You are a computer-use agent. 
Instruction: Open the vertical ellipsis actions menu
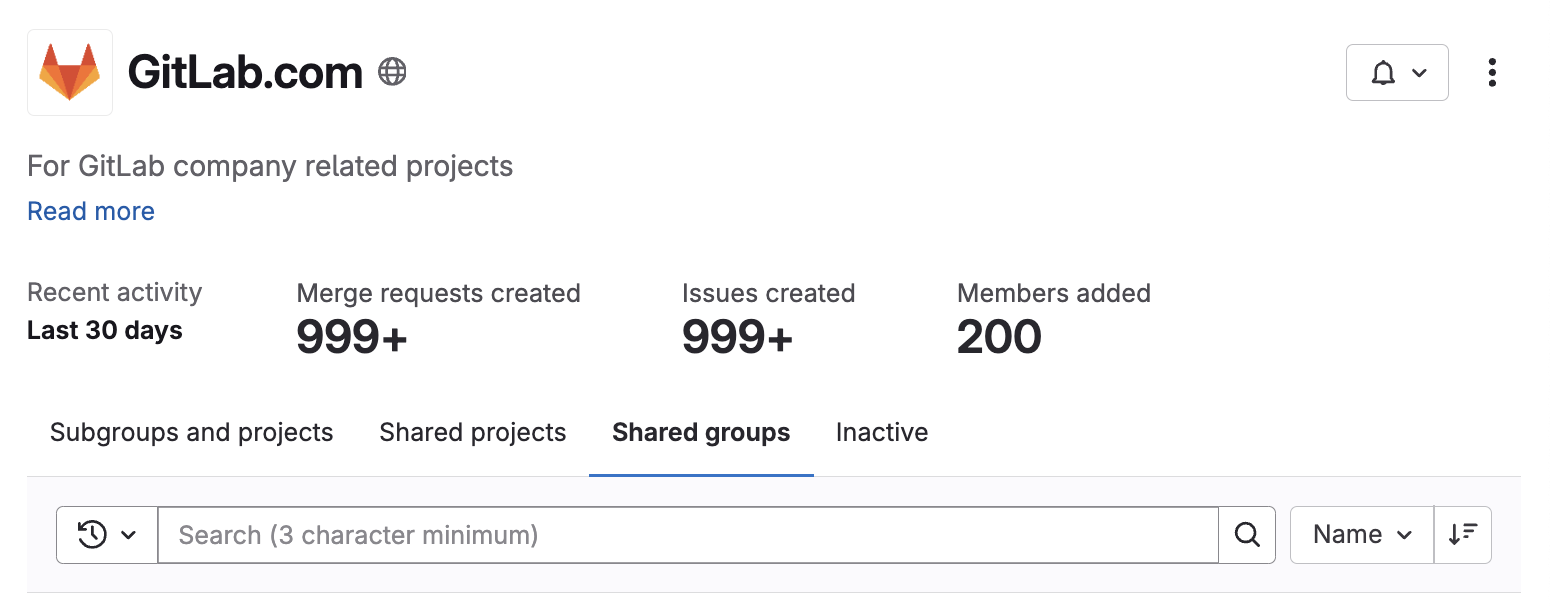coord(1491,73)
